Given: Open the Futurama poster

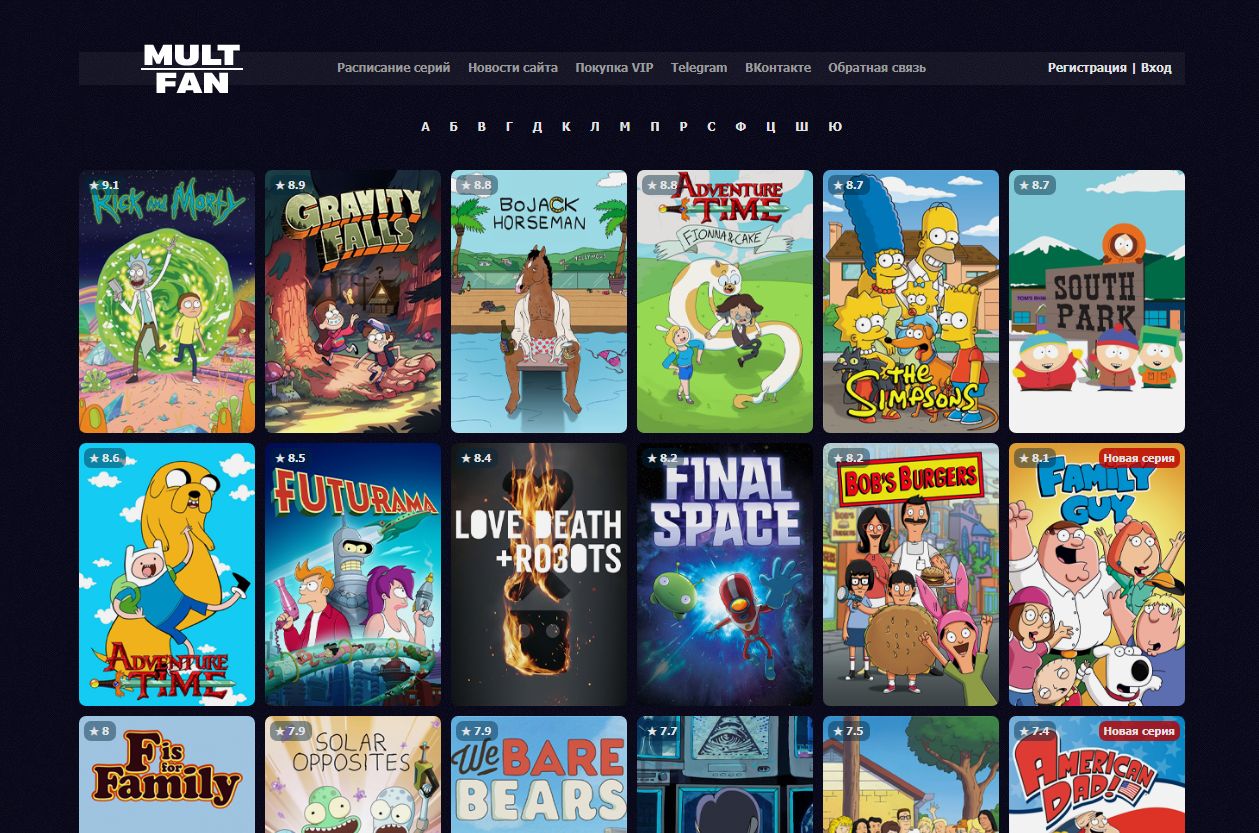Looking at the screenshot, I should coord(353,574).
